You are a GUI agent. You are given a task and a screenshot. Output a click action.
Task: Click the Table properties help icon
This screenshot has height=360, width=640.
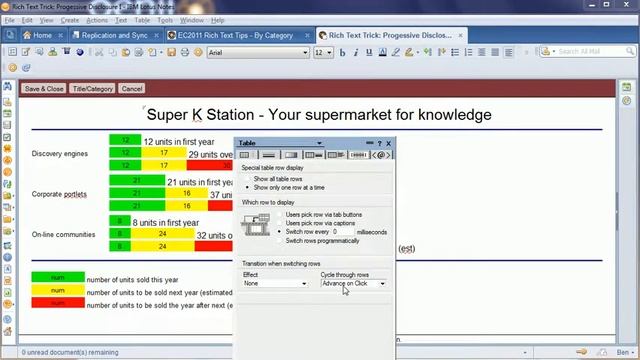[379, 143]
